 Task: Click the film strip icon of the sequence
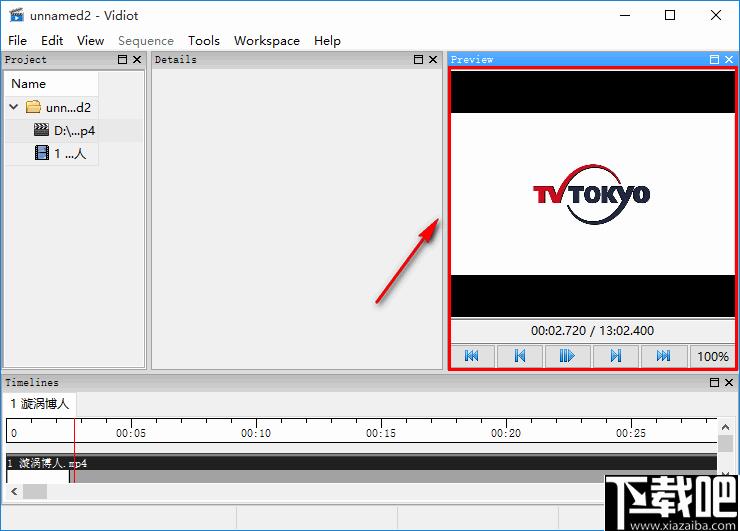[42, 153]
